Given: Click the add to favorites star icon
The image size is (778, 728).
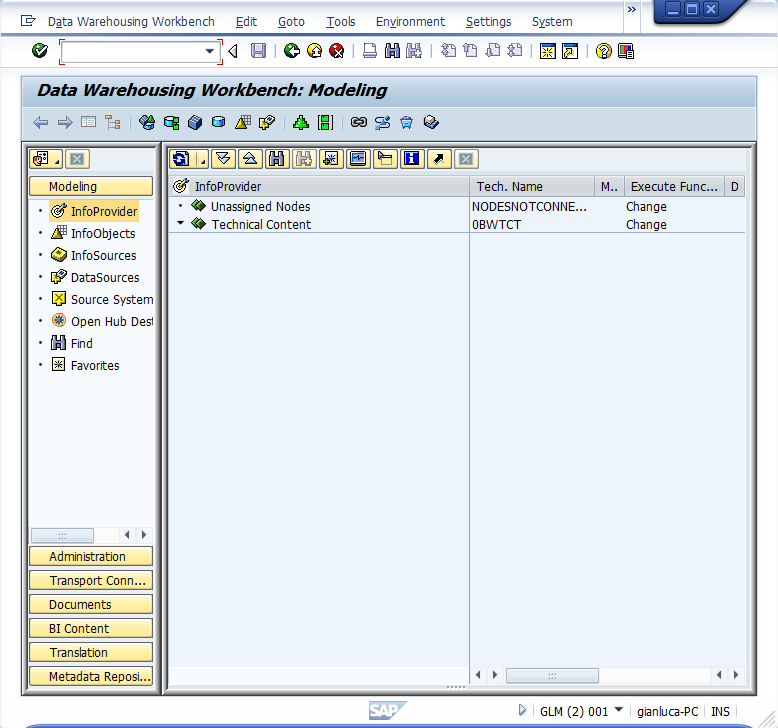Looking at the screenshot, I should pos(330,159).
